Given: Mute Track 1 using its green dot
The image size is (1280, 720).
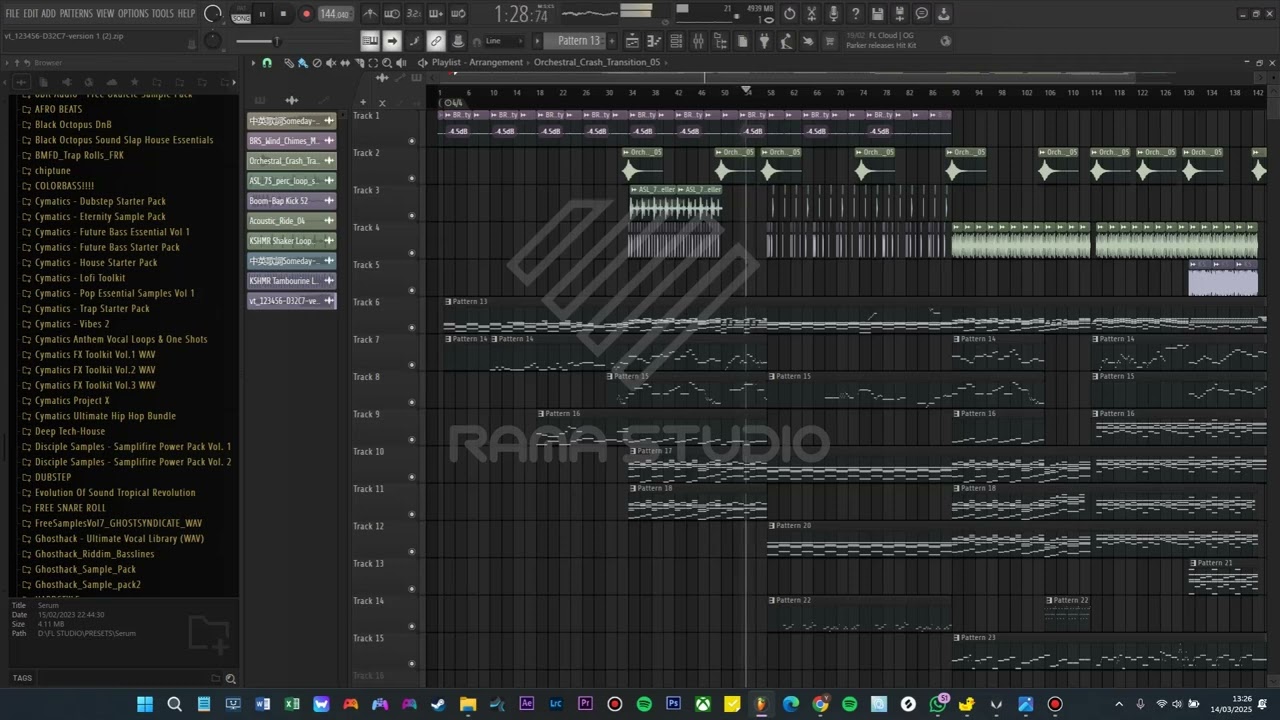Looking at the screenshot, I should (x=411, y=141).
